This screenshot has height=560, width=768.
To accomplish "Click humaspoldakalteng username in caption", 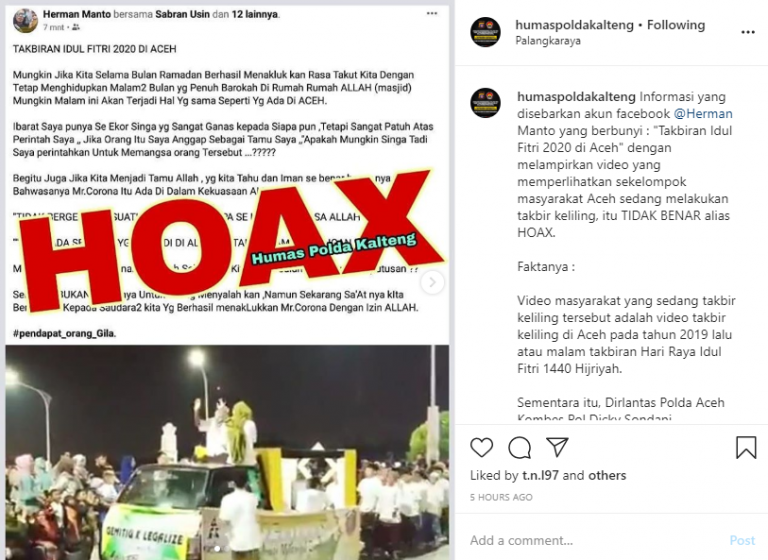I will click(x=576, y=97).
